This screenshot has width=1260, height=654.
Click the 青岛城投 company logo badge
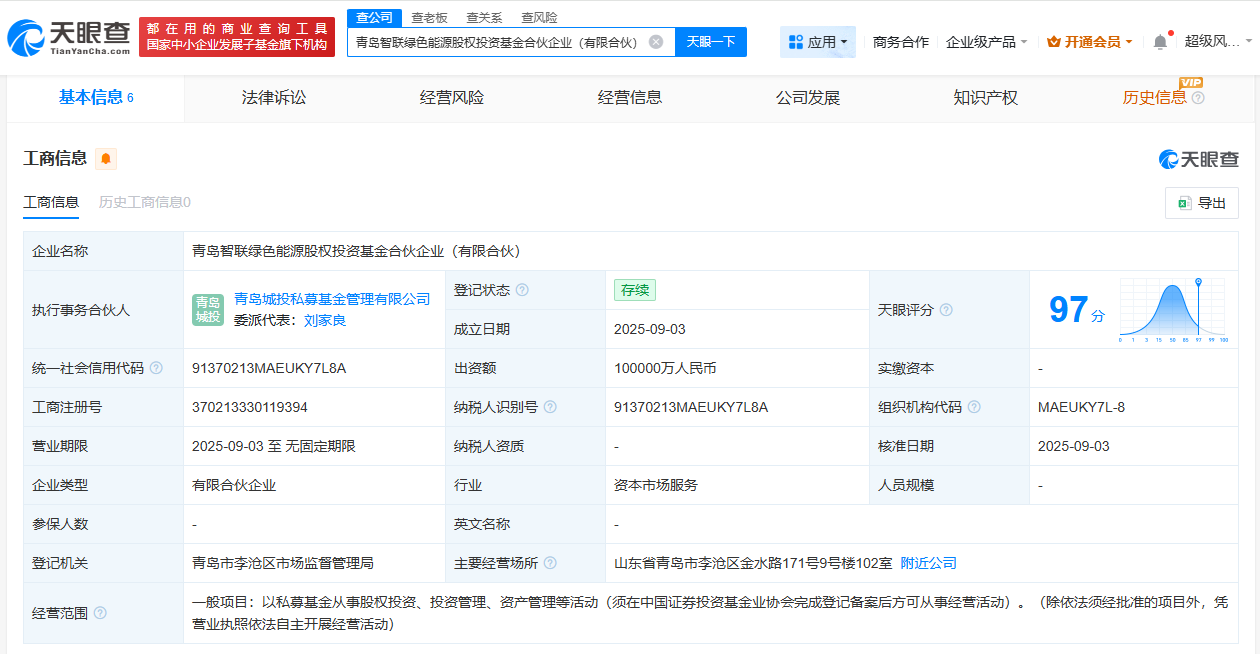(x=208, y=310)
